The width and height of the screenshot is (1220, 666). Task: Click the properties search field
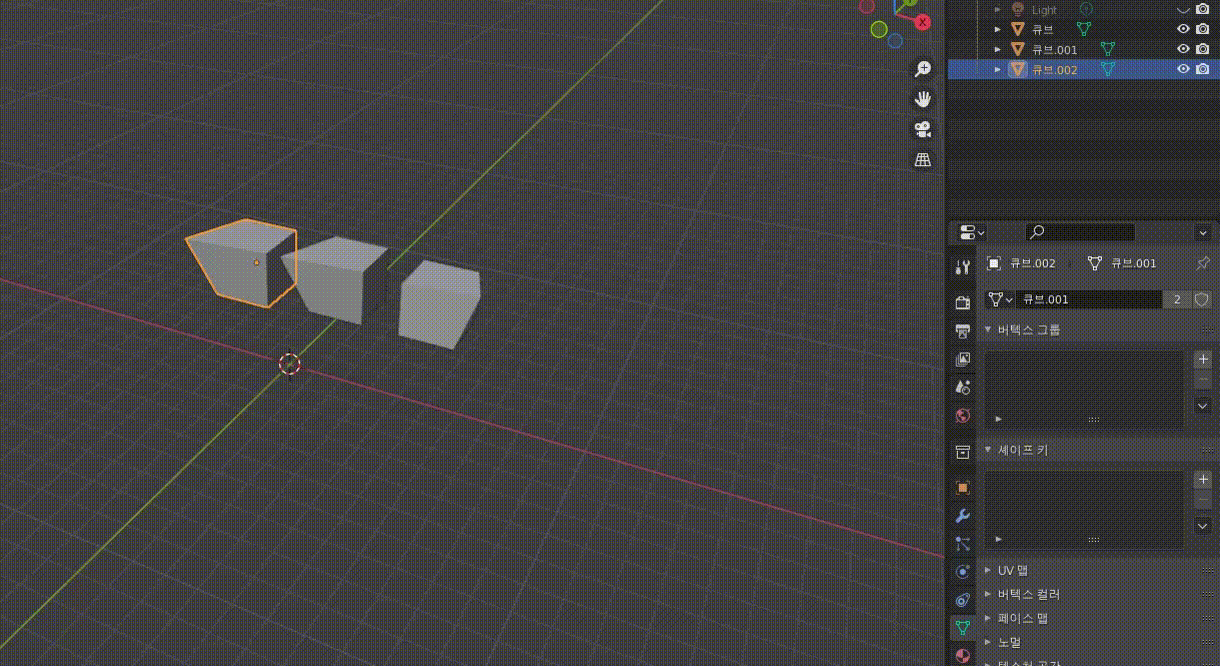[1081, 232]
